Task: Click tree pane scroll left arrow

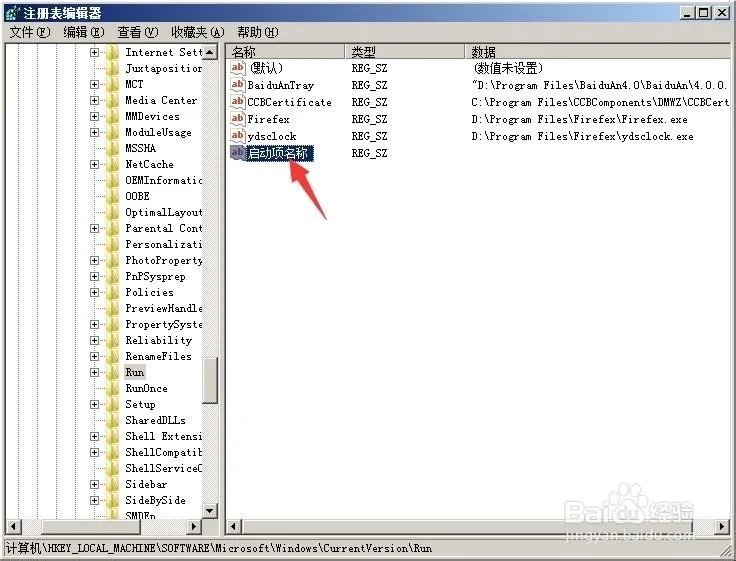Action: [13, 526]
